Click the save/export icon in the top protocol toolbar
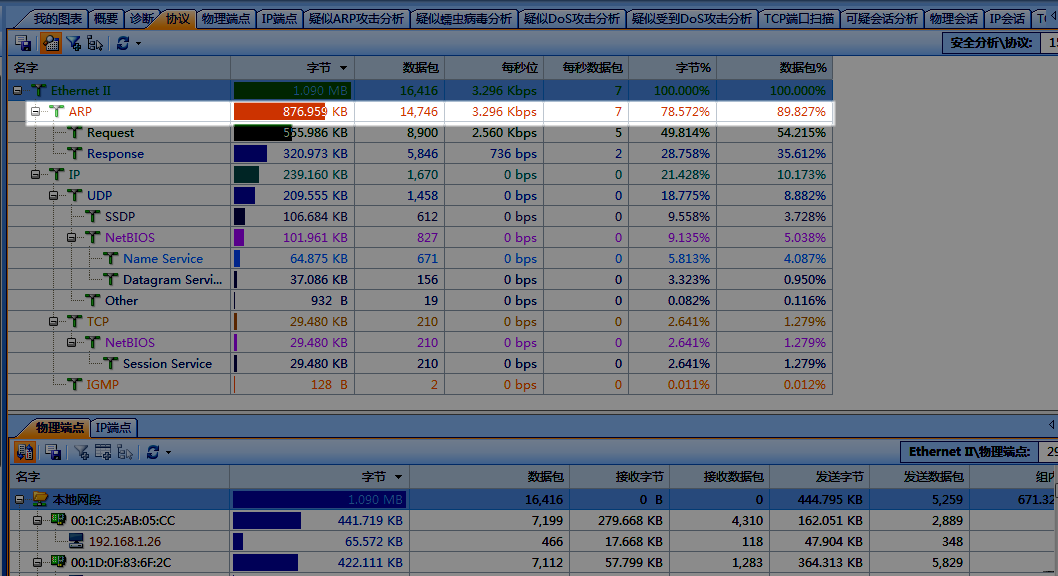Screen dimensions: 1058x576 23,43
